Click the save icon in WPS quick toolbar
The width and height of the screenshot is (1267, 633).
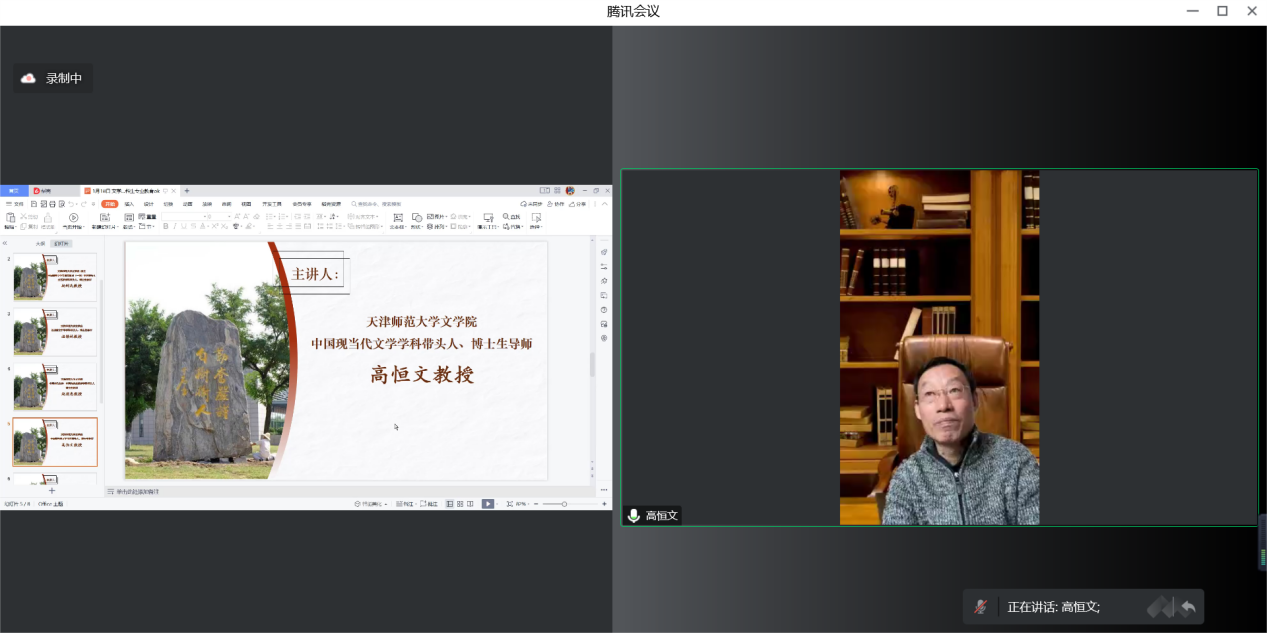[x=34, y=204]
